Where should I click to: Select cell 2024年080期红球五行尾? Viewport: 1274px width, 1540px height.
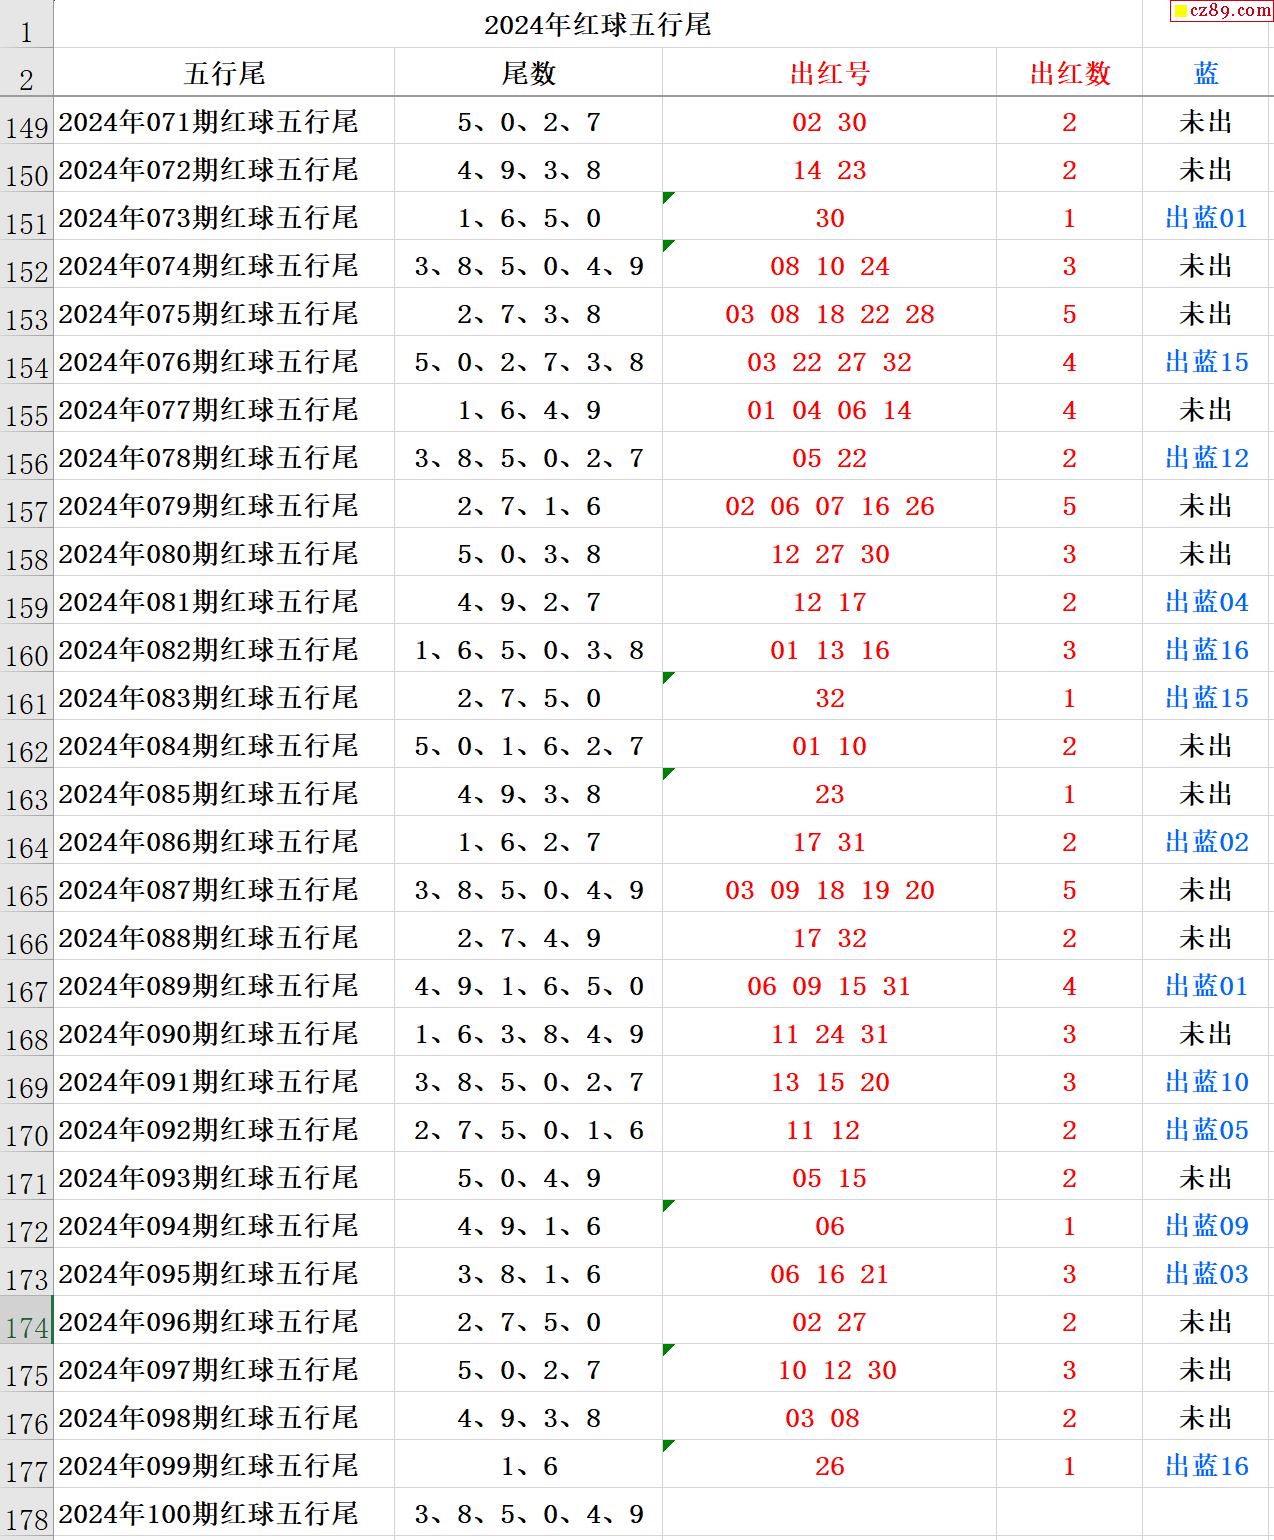click(x=224, y=553)
